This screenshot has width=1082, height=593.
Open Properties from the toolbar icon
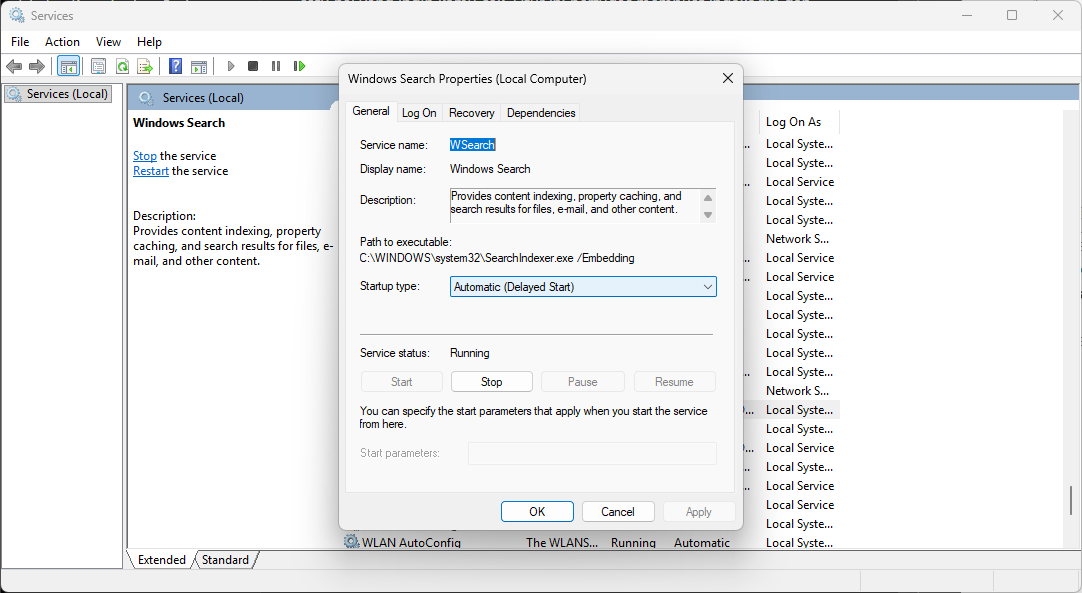(x=99, y=66)
